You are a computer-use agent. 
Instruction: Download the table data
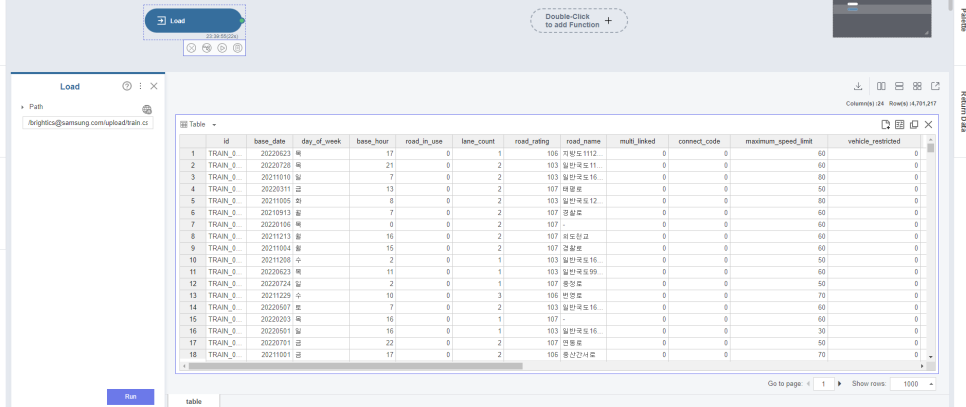858,86
